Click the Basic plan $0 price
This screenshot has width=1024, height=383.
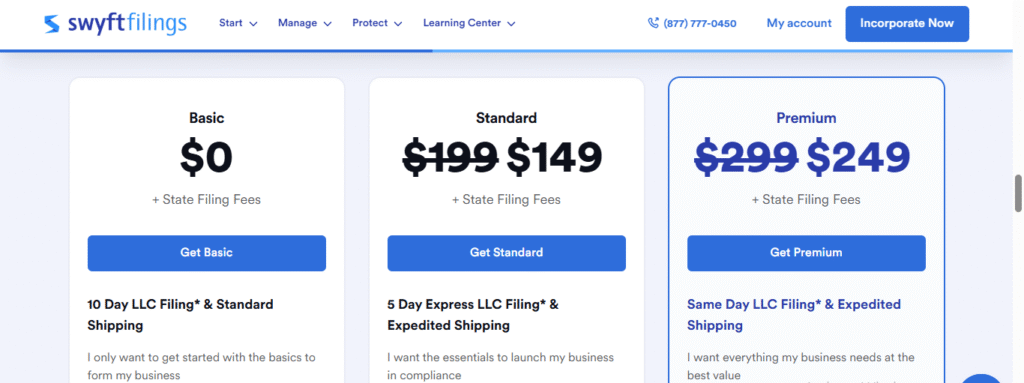(x=206, y=158)
